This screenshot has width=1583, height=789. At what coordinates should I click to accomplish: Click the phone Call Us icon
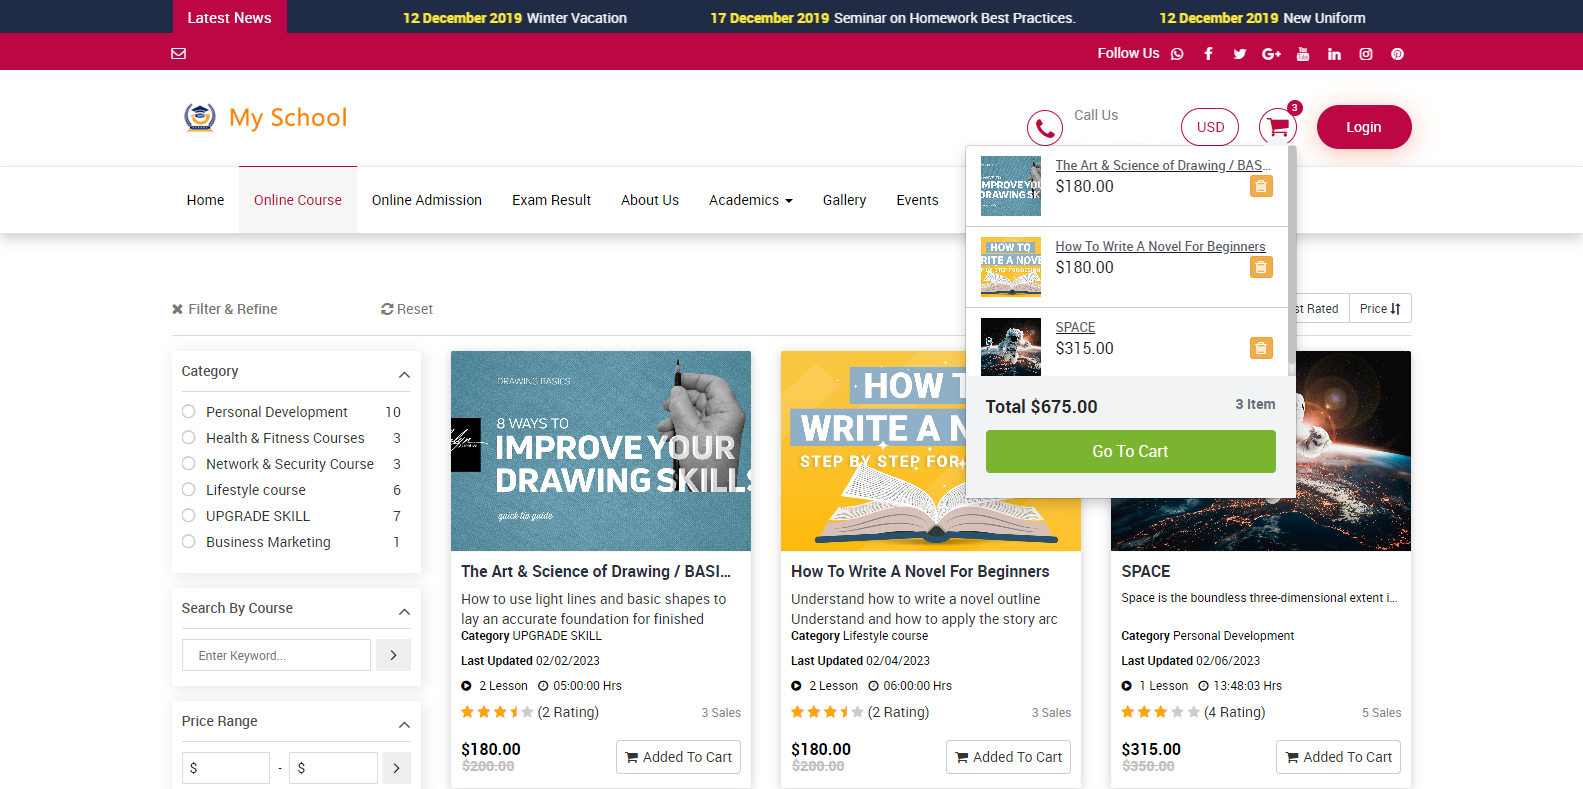point(1044,128)
